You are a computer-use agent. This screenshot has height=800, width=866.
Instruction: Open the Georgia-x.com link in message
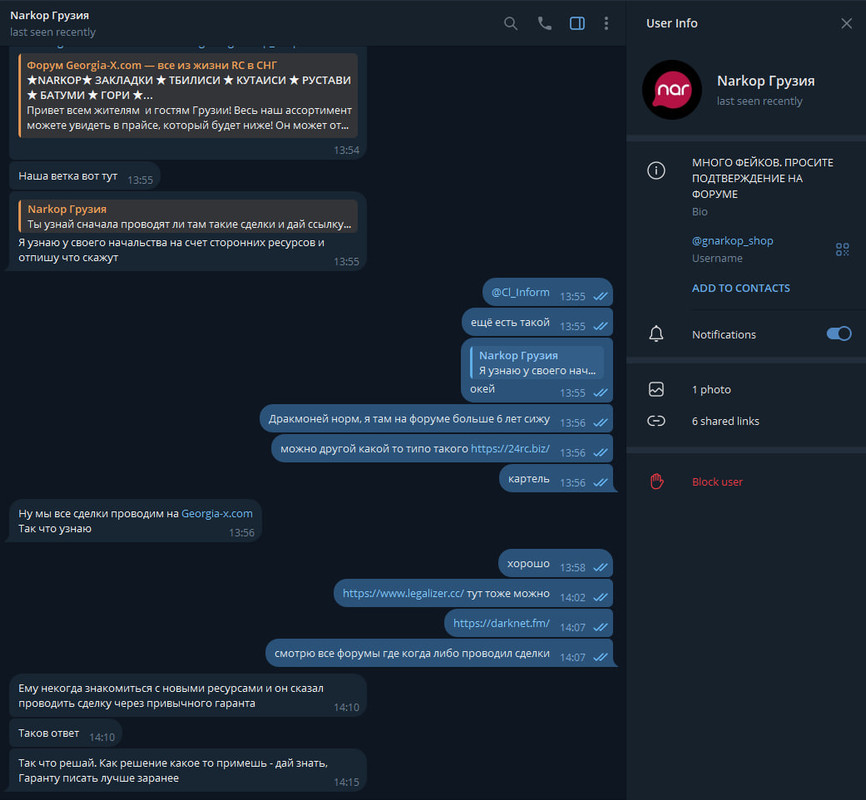click(216, 513)
